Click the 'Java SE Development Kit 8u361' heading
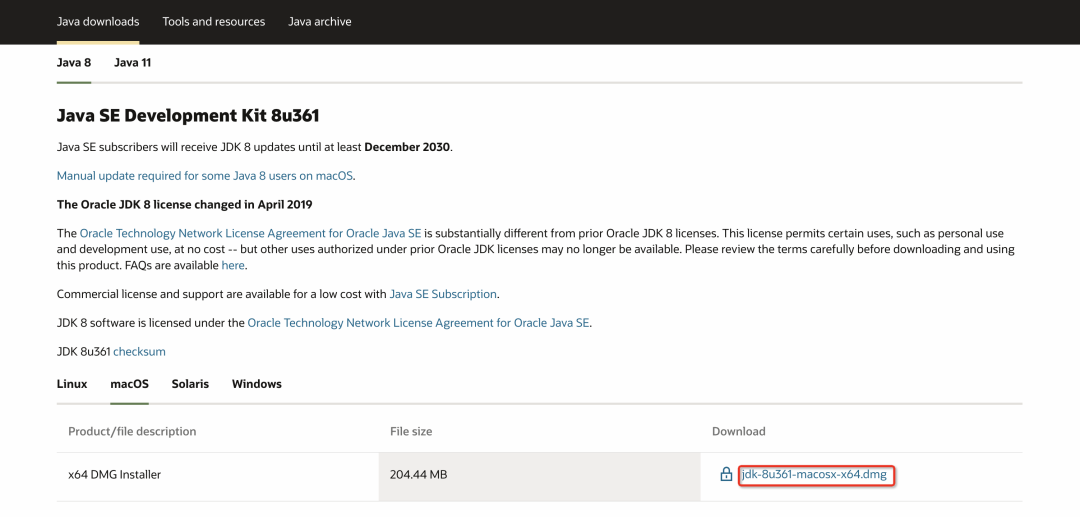 click(x=188, y=116)
